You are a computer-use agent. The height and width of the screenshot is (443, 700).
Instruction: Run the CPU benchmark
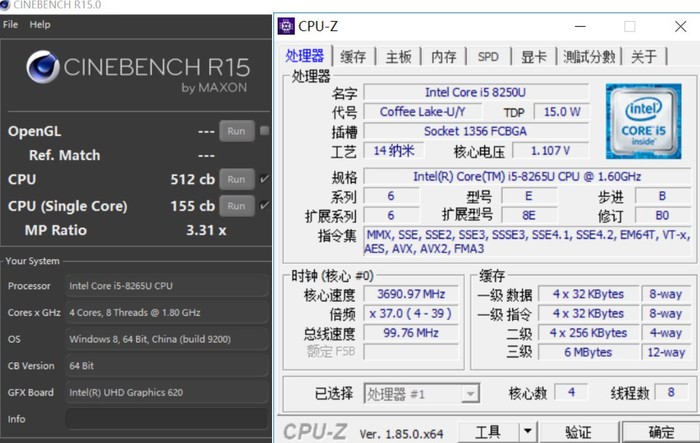pos(237,179)
